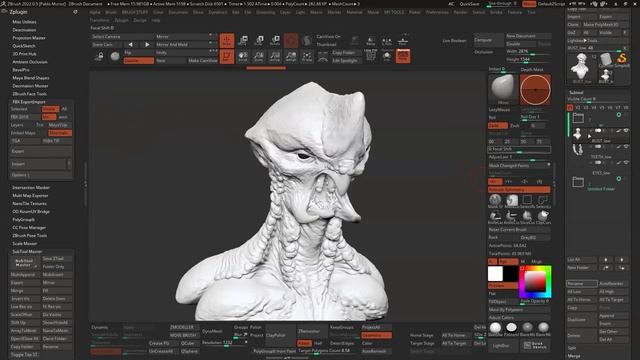
Task: Open the Transform menu
Action: click(100, 20)
